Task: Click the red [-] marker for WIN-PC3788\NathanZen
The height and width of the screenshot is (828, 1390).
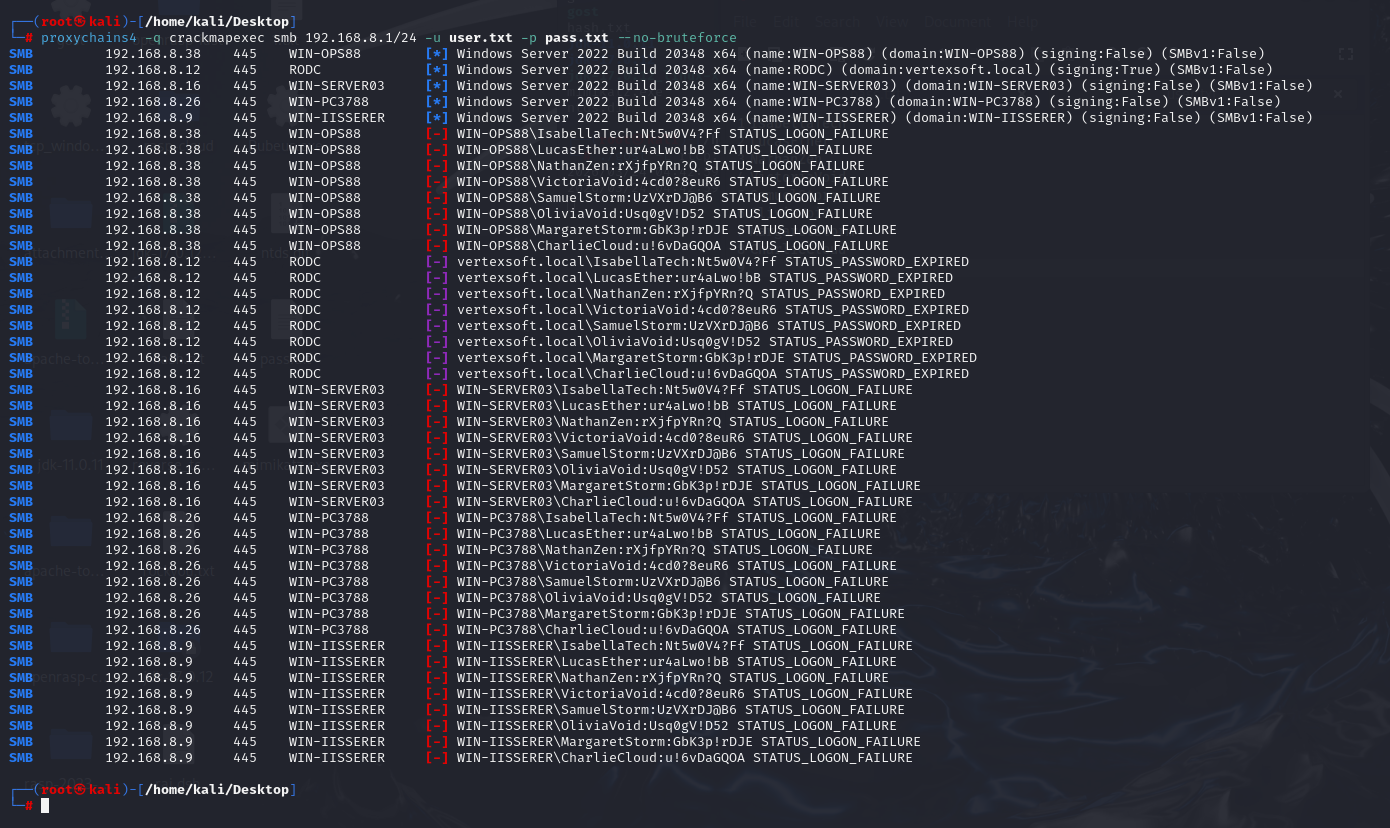Action: 436,550
